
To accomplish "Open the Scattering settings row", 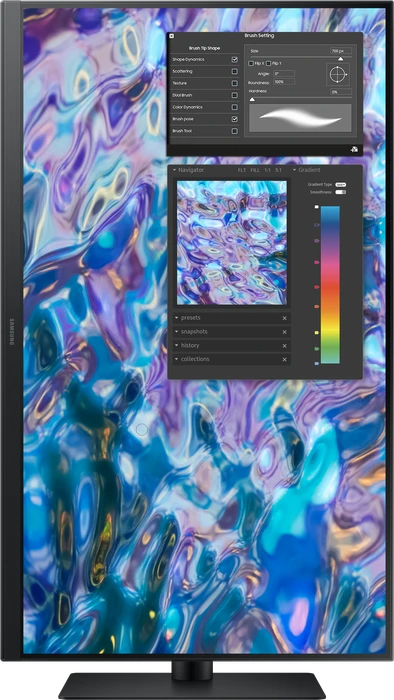I will pos(205,71).
